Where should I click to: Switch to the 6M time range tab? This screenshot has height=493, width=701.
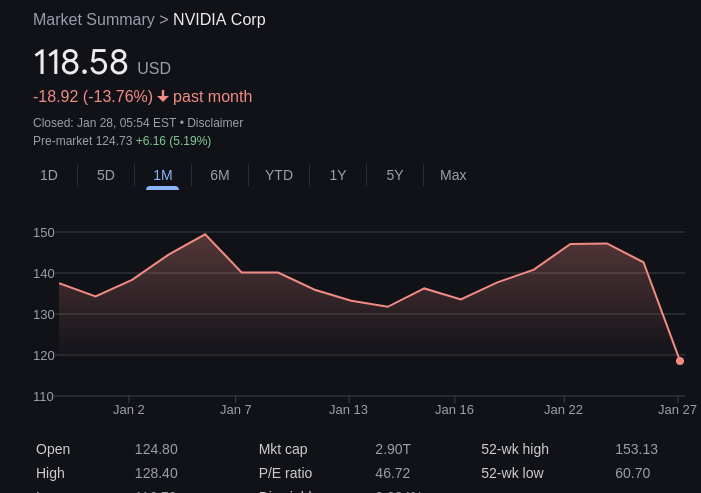tap(220, 175)
